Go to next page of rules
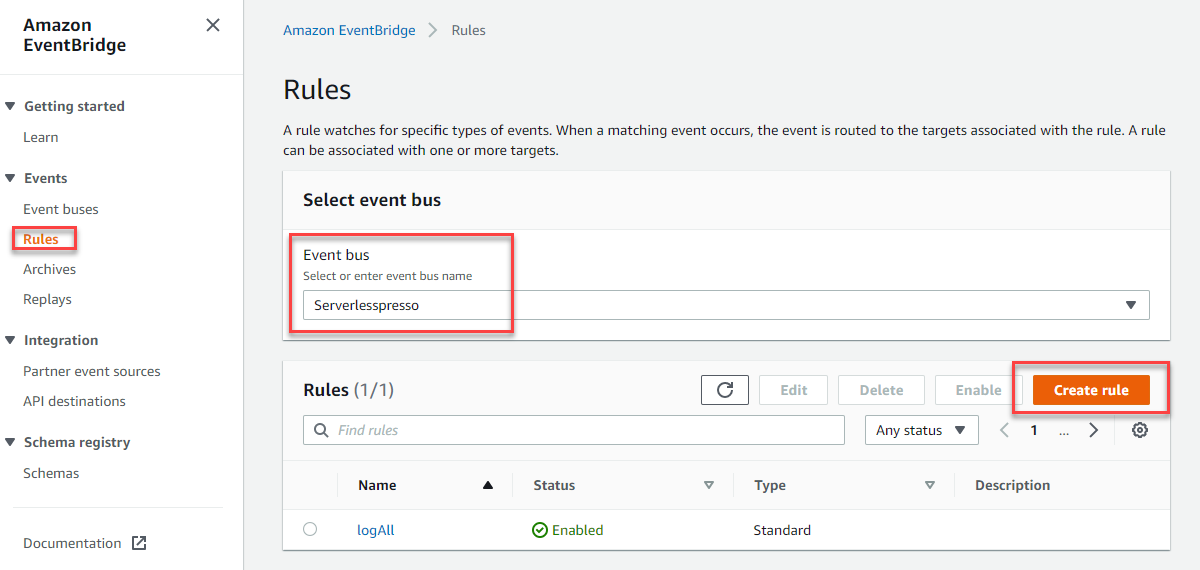The width and height of the screenshot is (1200, 570). 1094,430
